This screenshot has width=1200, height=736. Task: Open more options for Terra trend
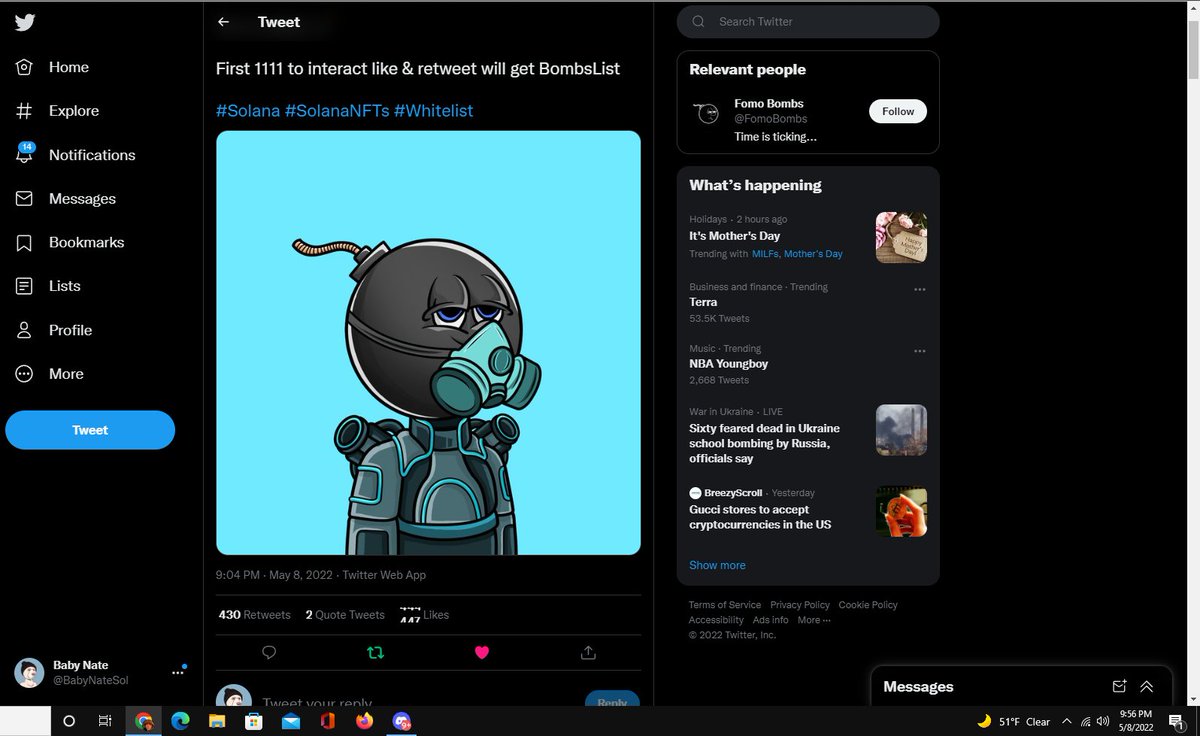[x=920, y=289]
